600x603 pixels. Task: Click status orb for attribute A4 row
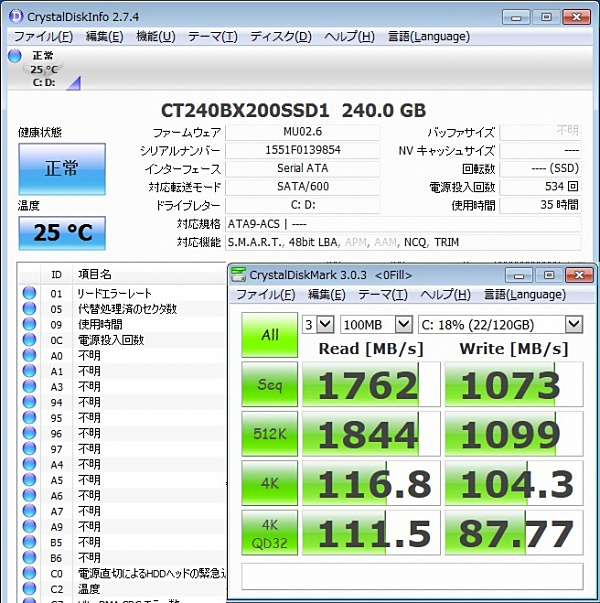point(29,464)
